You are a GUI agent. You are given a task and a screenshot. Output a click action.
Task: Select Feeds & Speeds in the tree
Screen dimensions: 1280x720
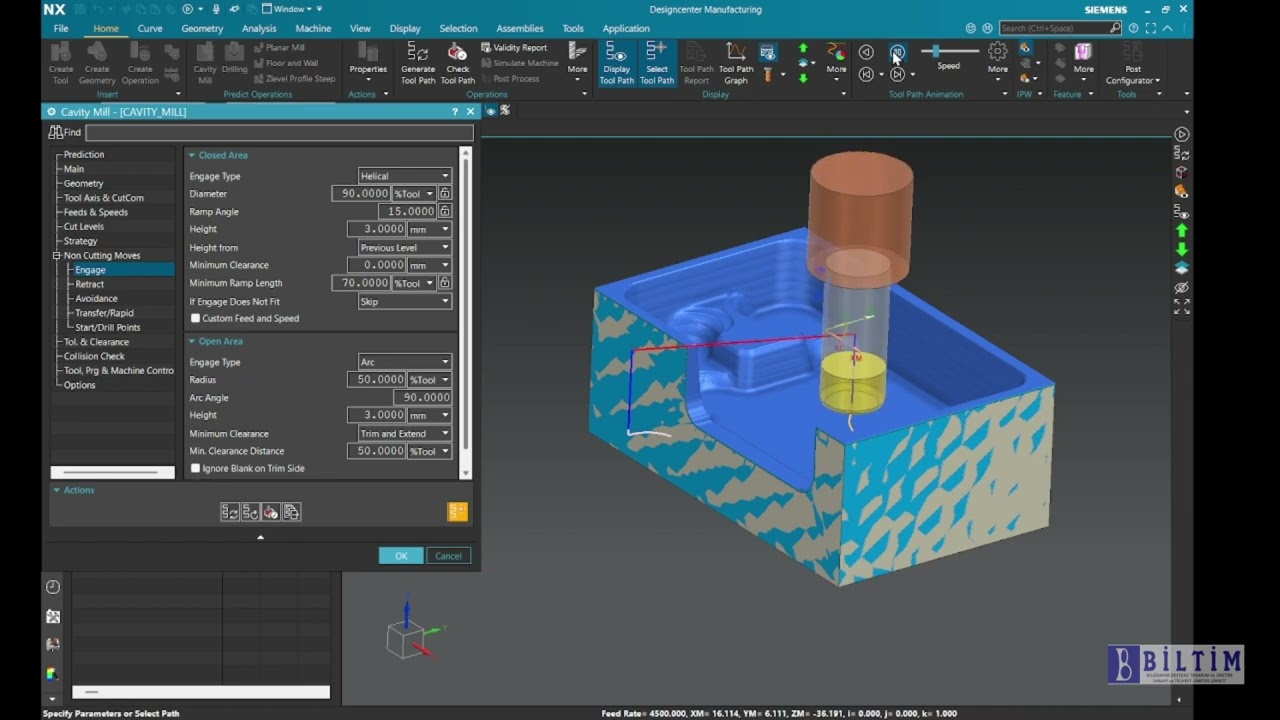tap(96, 212)
